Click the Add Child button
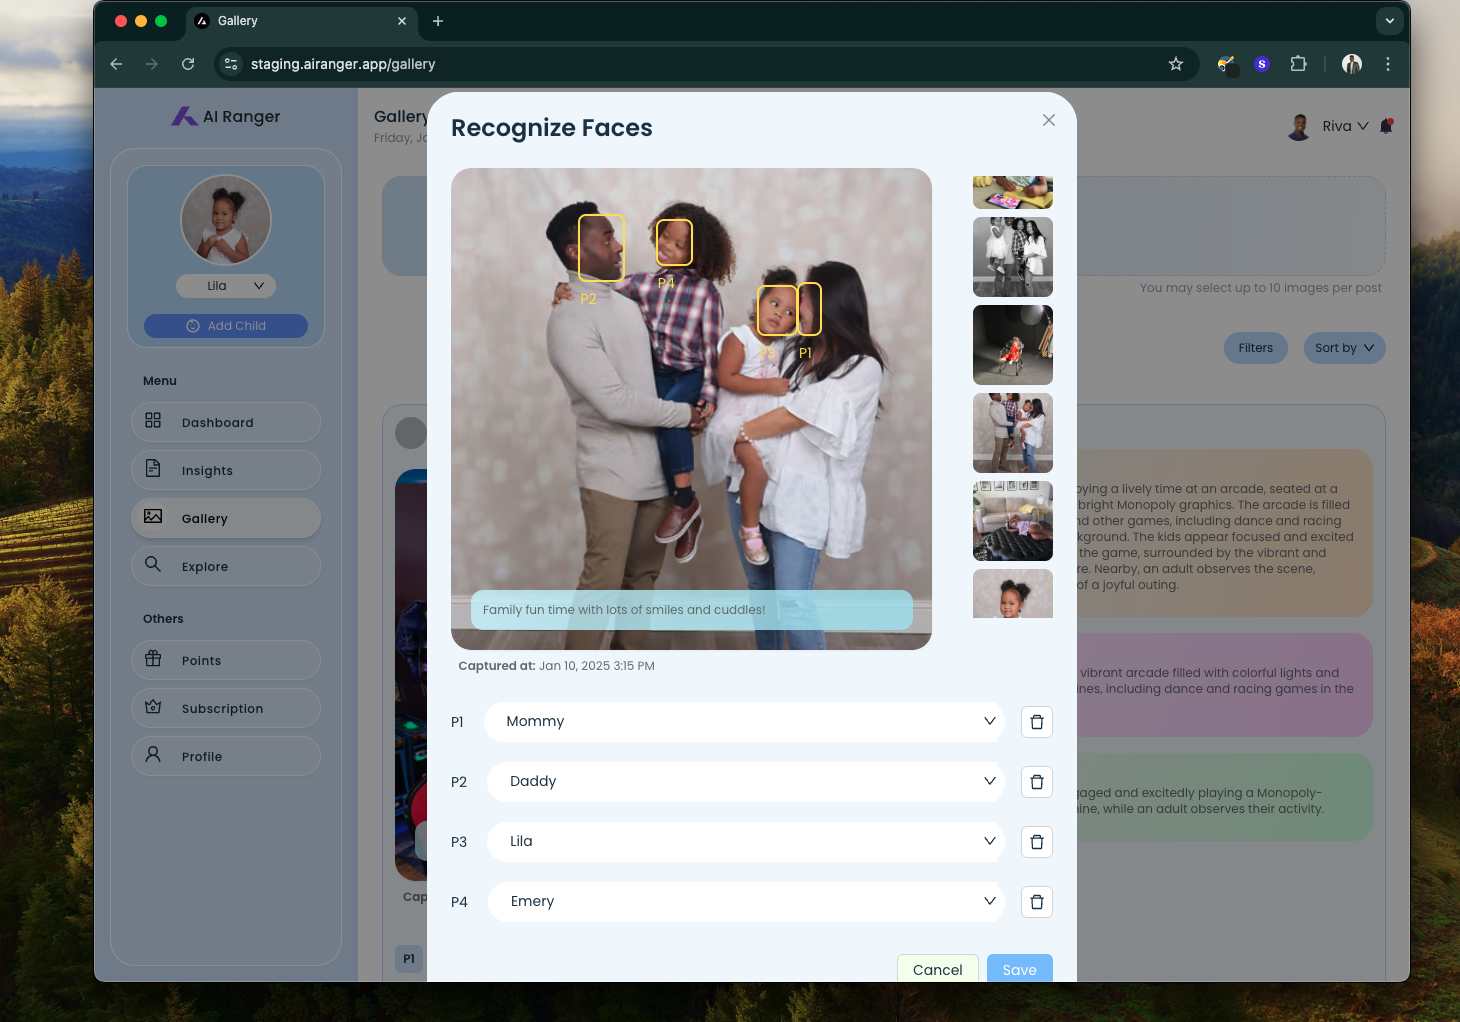This screenshot has width=1460, height=1022. pos(226,326)
